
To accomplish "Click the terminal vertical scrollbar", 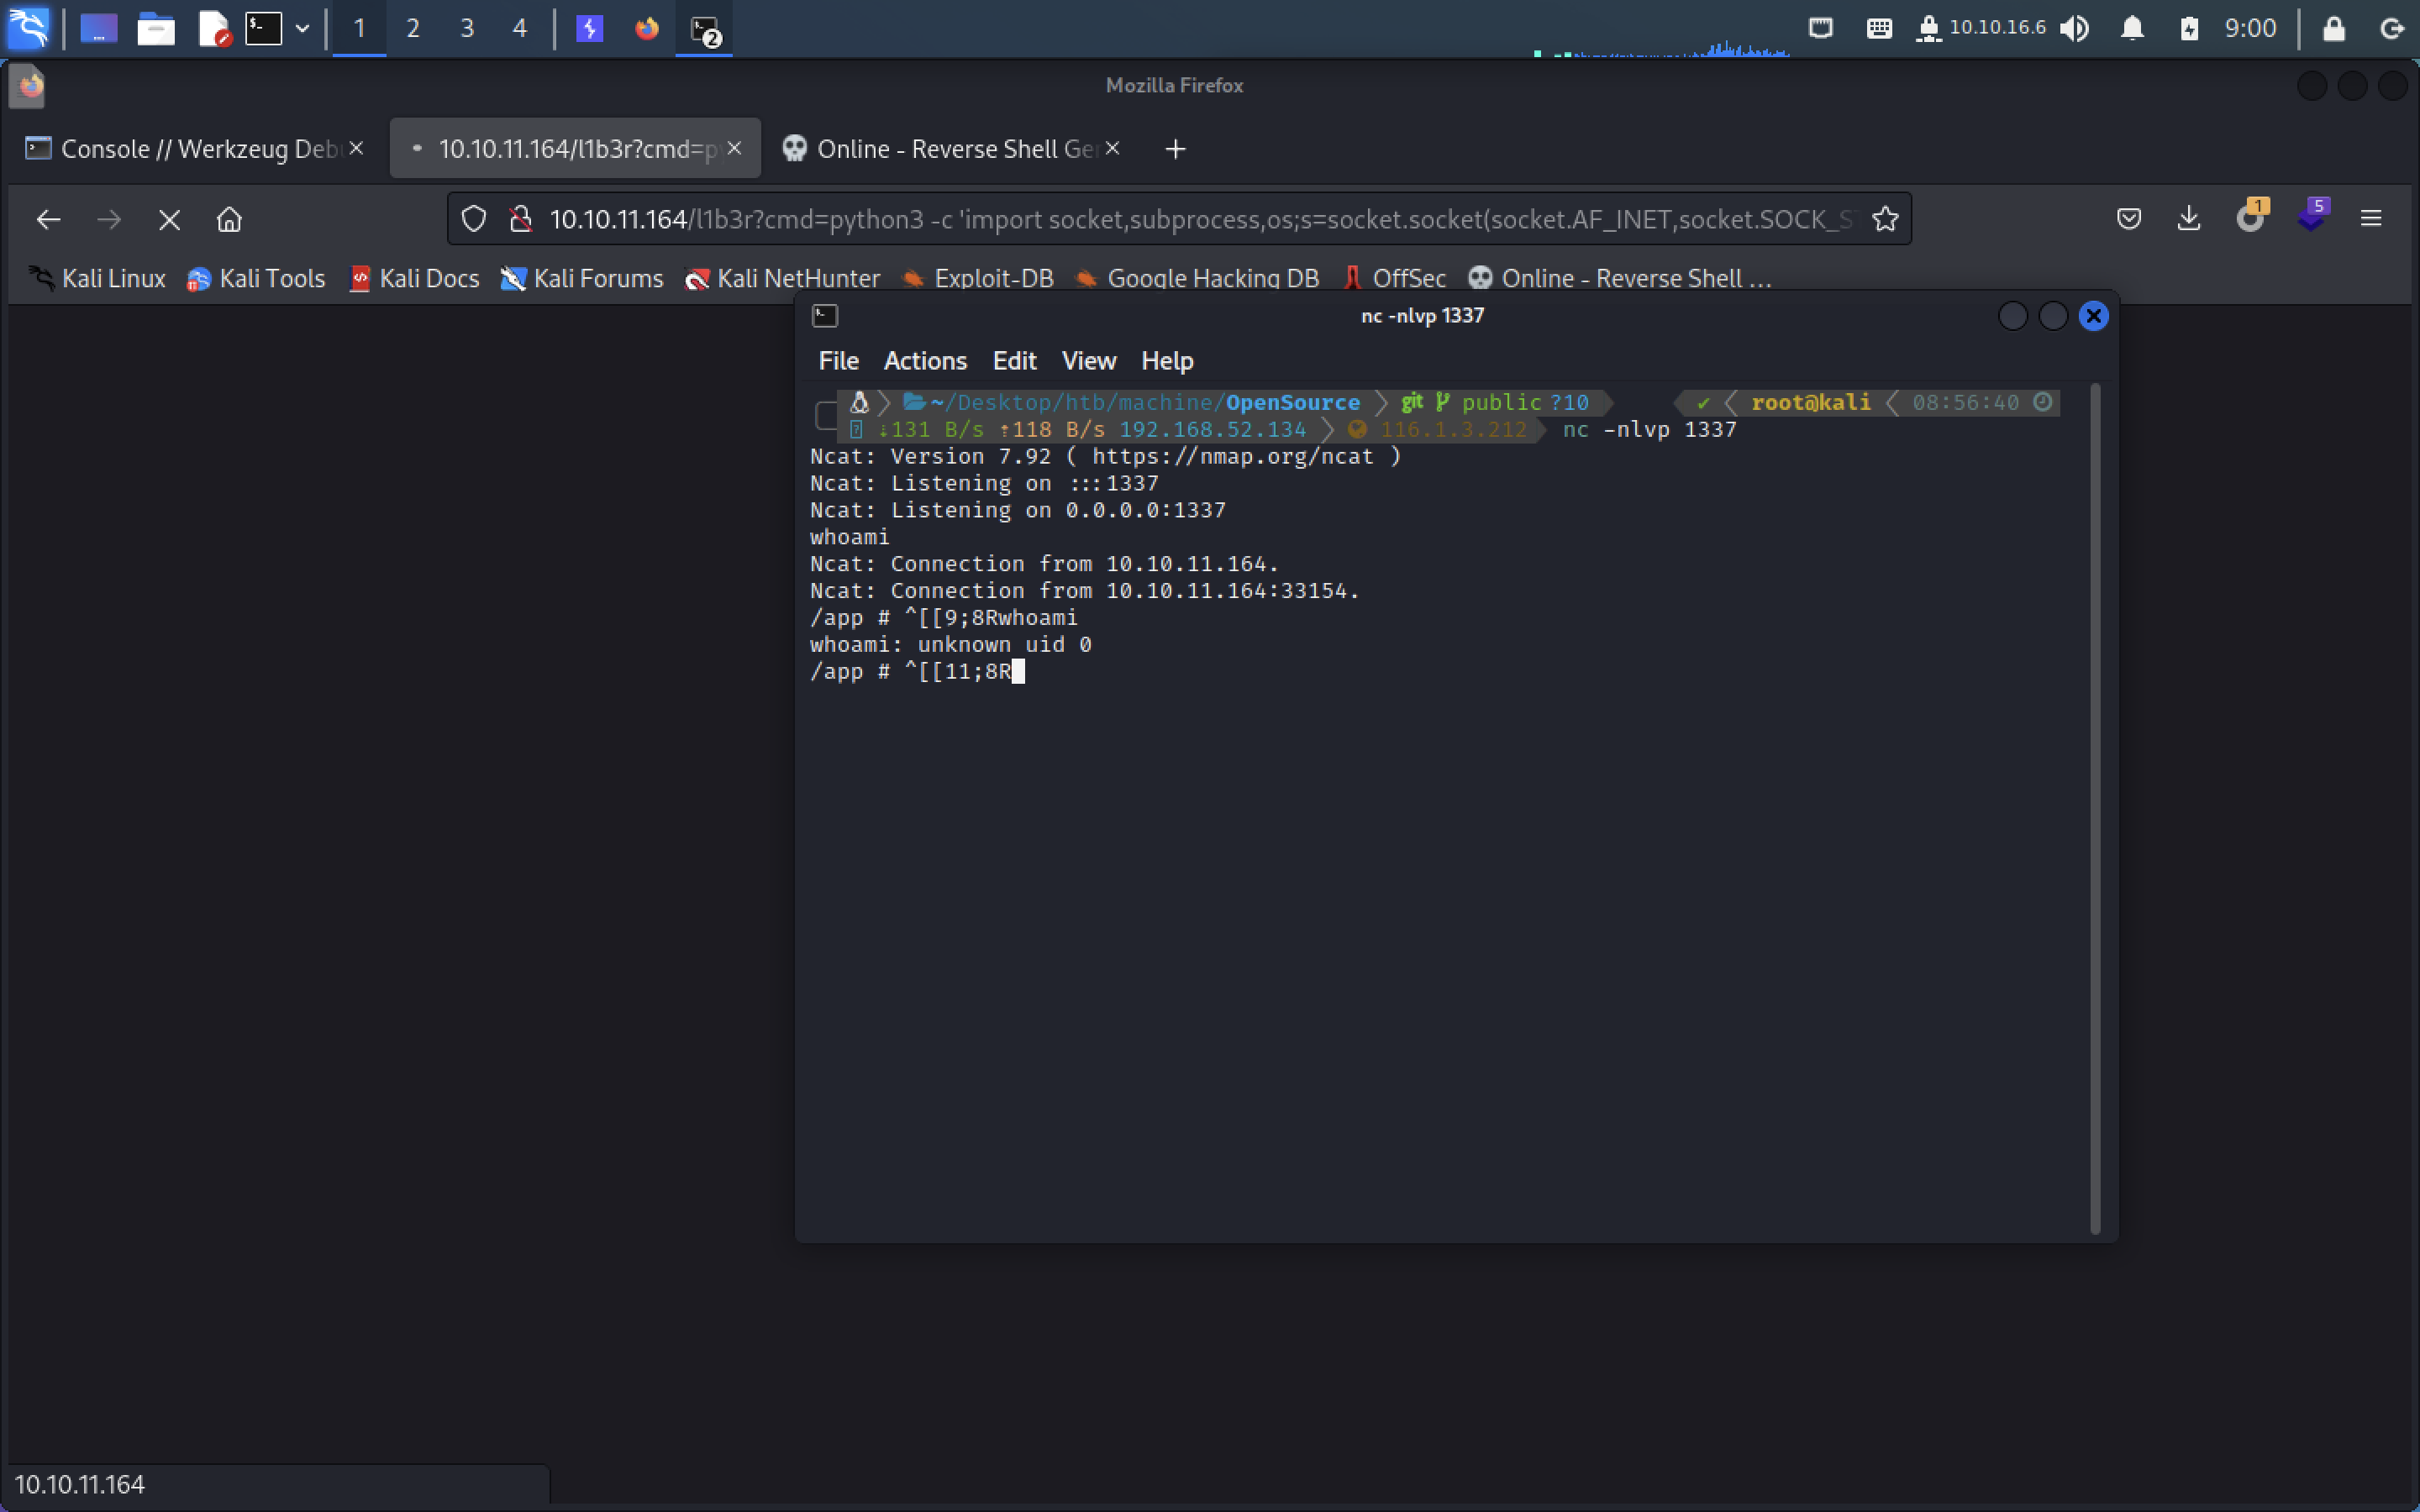I will [2095, 808].
